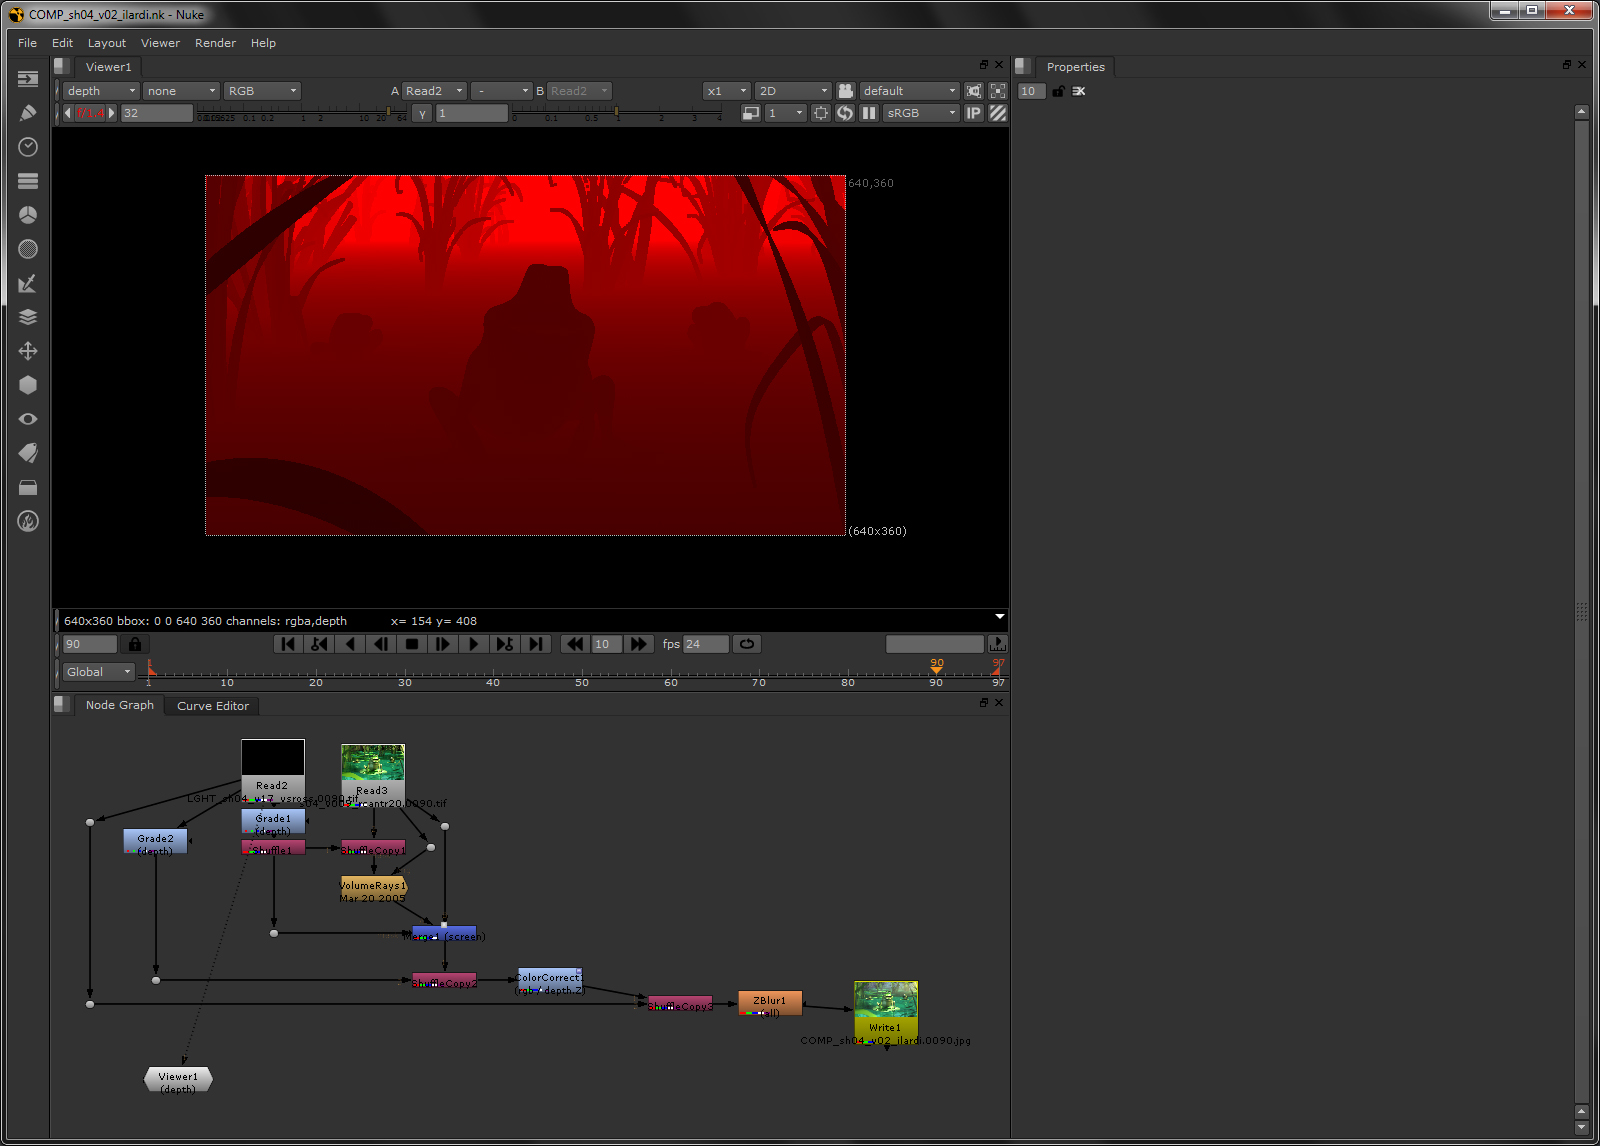Open the Global frame range dropdown

[97, 671]
